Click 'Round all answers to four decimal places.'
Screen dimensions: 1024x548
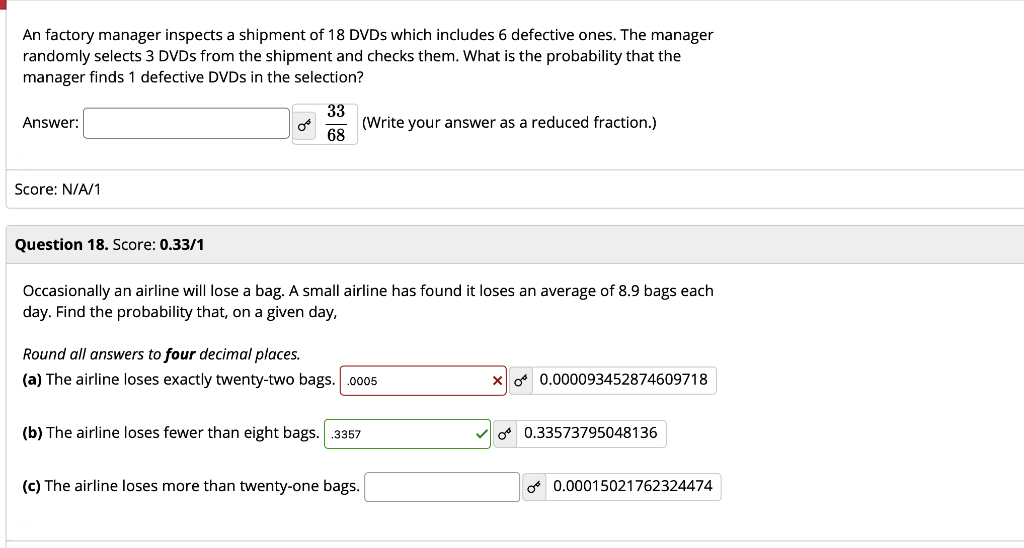point(161,354)
